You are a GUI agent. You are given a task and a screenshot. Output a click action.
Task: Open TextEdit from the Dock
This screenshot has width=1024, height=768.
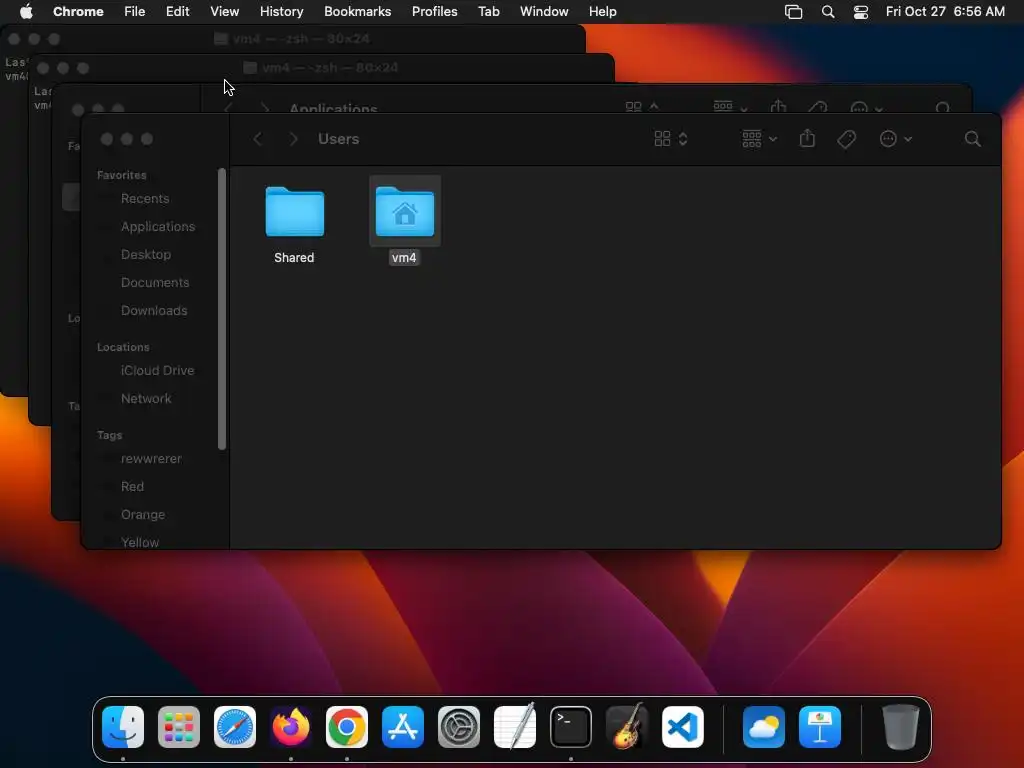tap(515, 727)
